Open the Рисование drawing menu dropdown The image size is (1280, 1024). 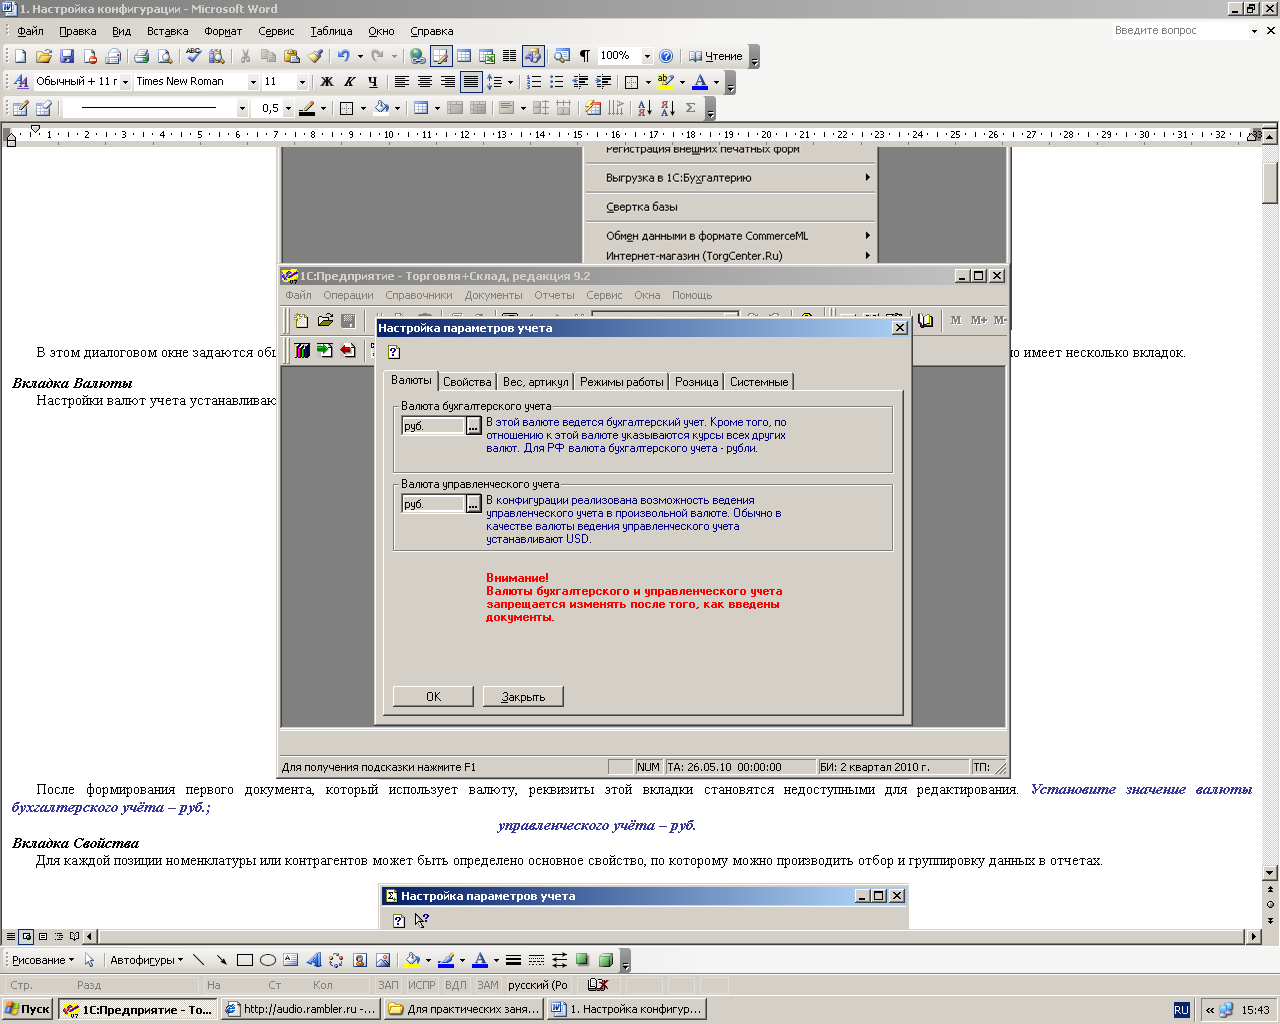coord(43,960)
